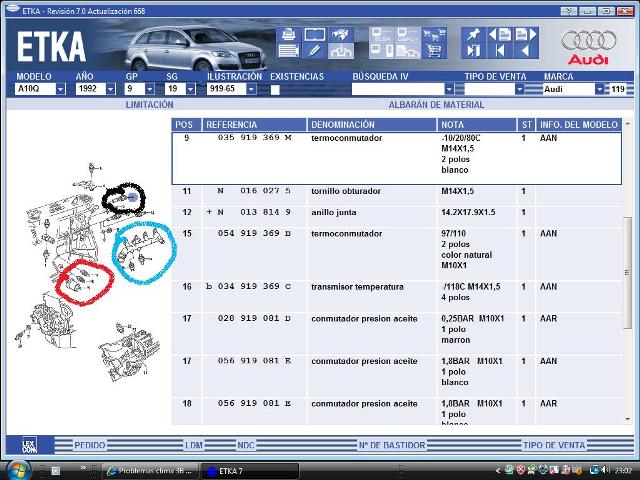The width and height of the screenshot is (640, 480).
Task: Click the INFO. DEL MODELO column header
Action: pyautogui.click(x=579, y=124)
